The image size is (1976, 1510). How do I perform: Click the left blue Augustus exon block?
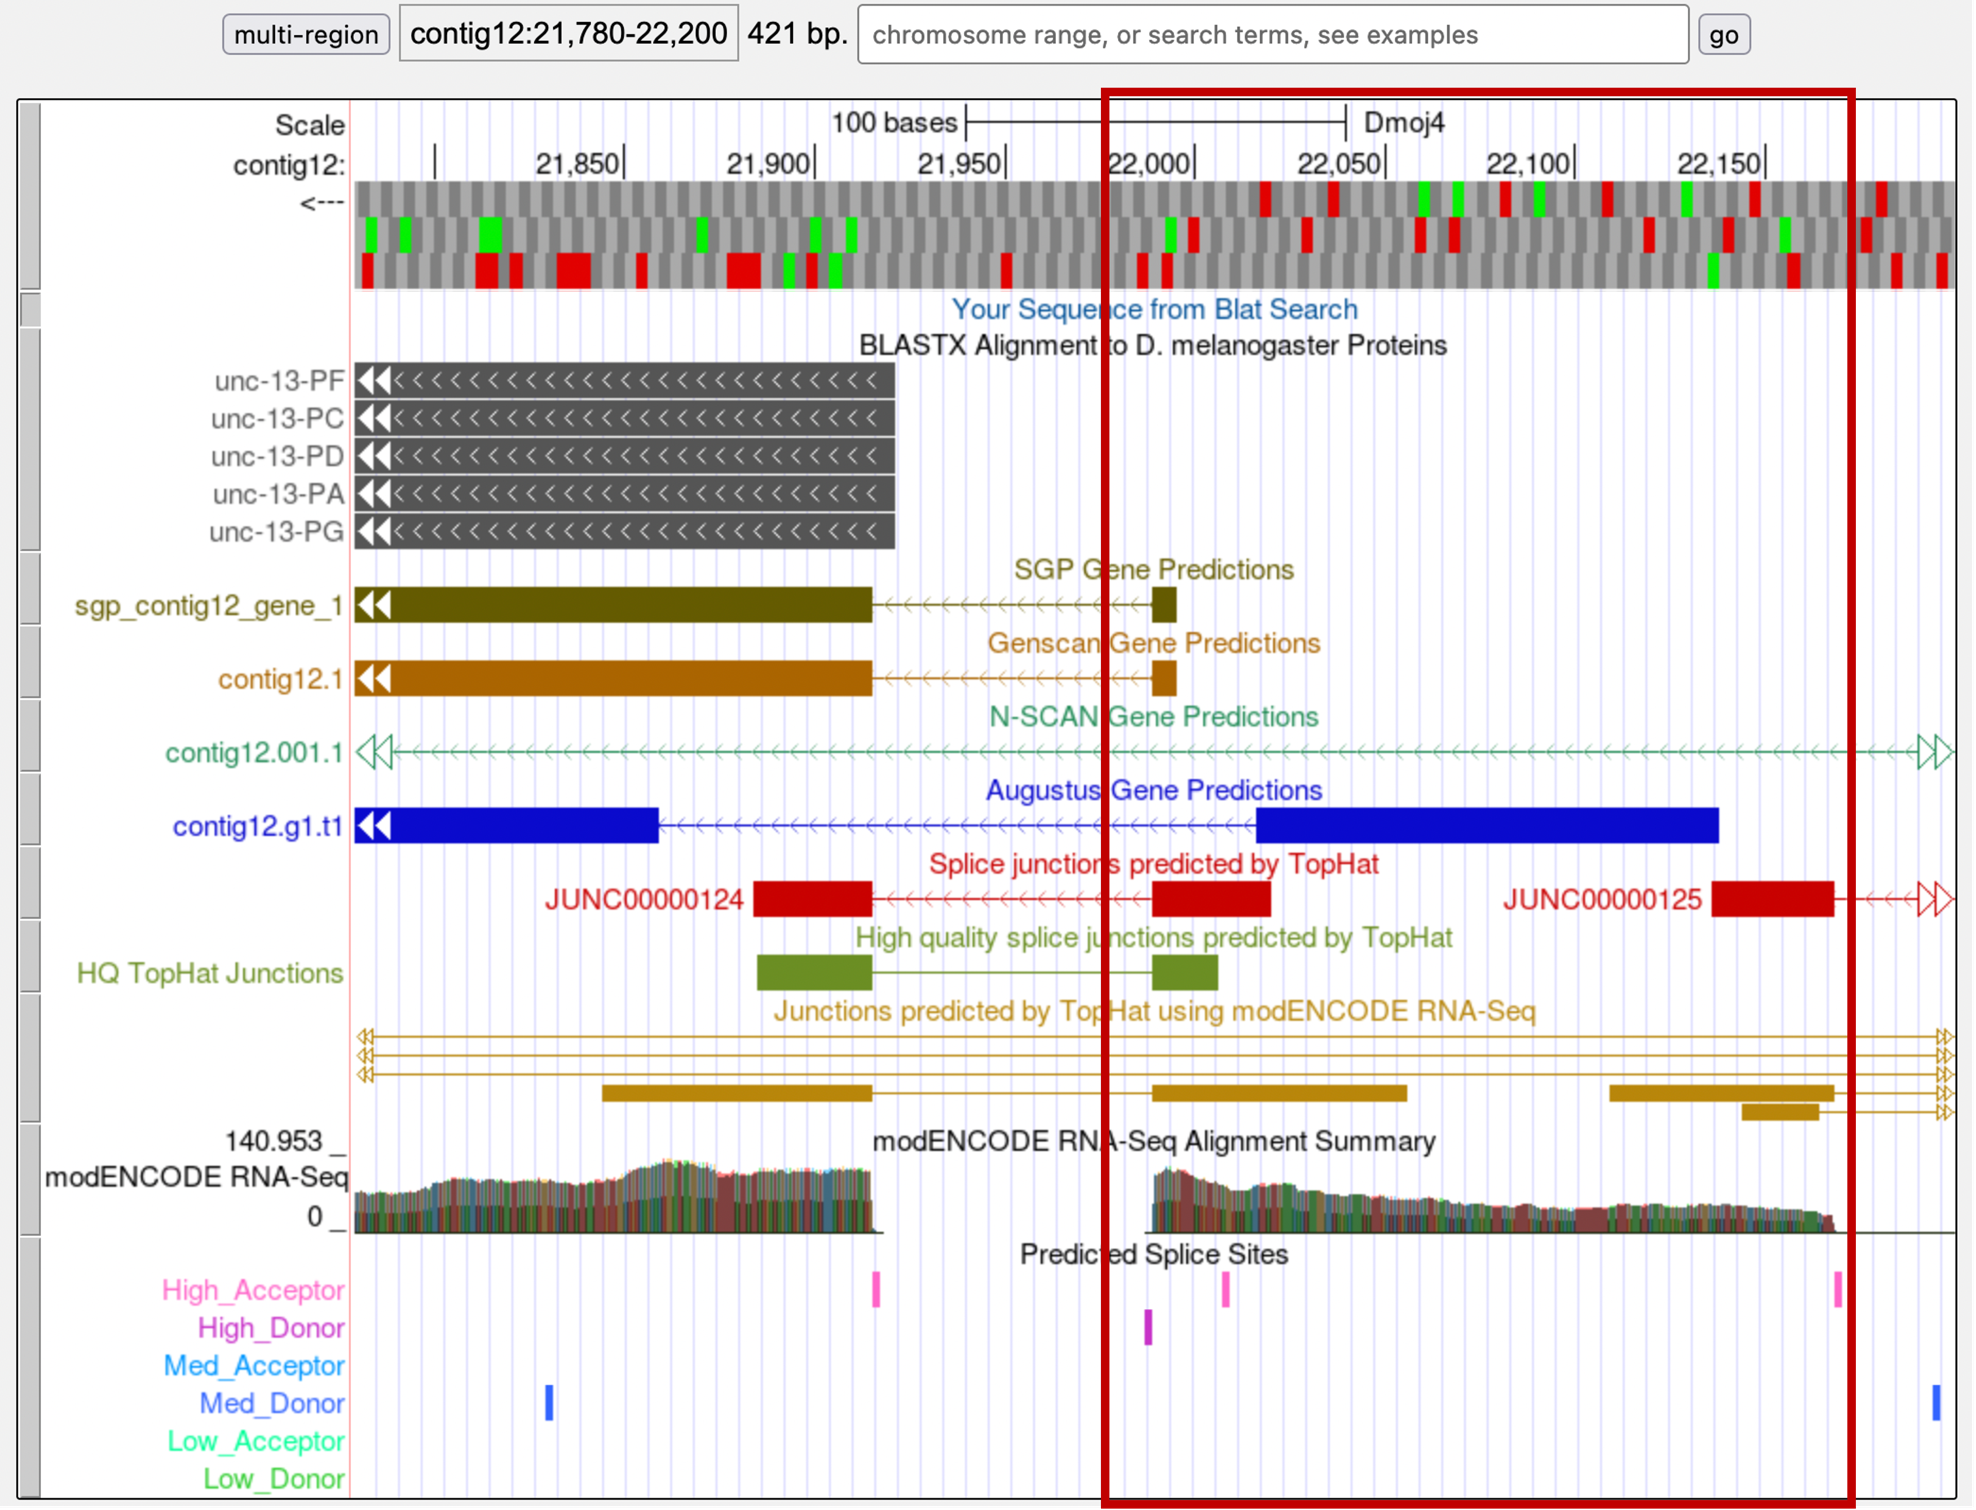[507, 826]
